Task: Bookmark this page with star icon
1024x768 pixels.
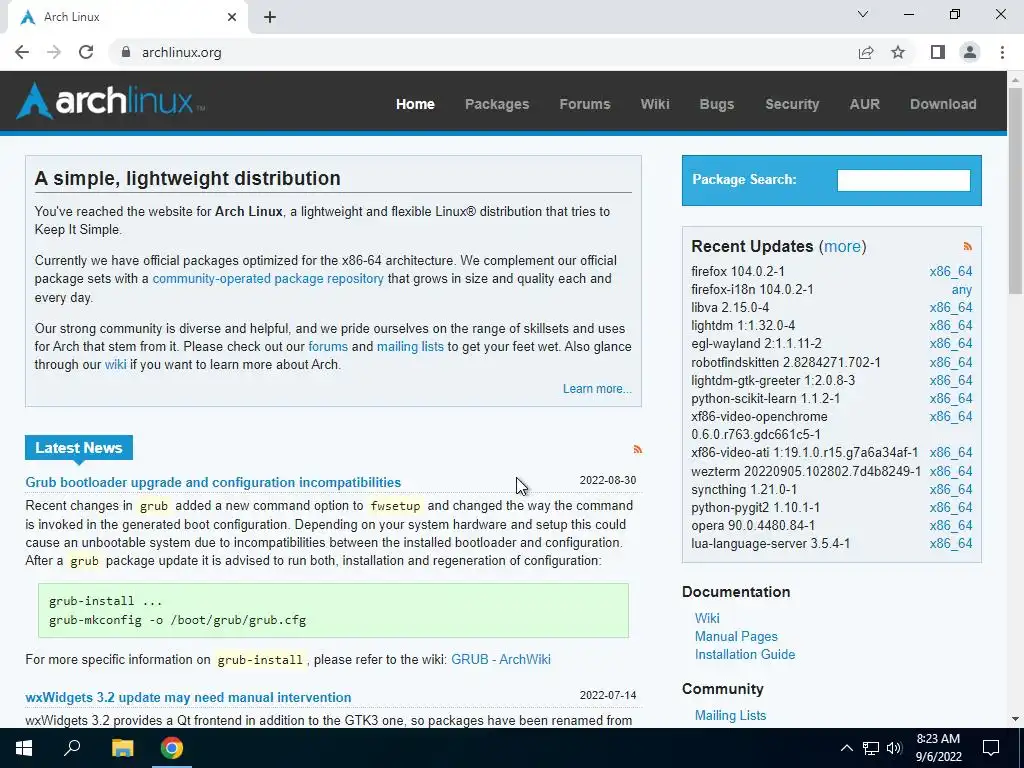Action: [x=898, y=52]
